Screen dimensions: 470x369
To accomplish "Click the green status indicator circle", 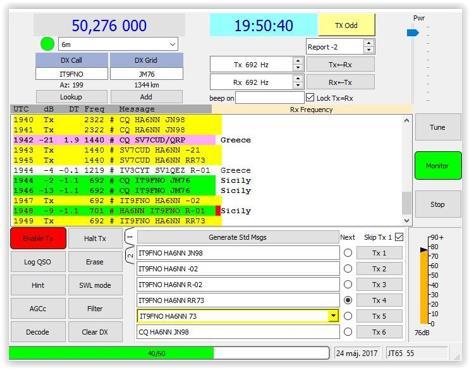I will [47, 44].
